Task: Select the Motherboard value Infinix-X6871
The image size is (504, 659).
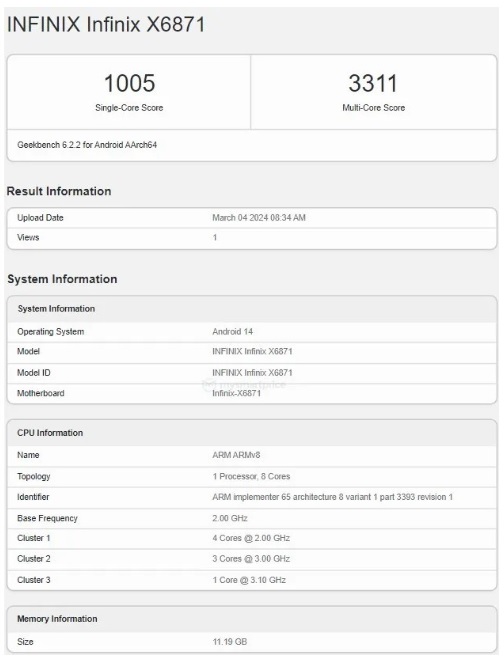Action: (x=236, y=393)
